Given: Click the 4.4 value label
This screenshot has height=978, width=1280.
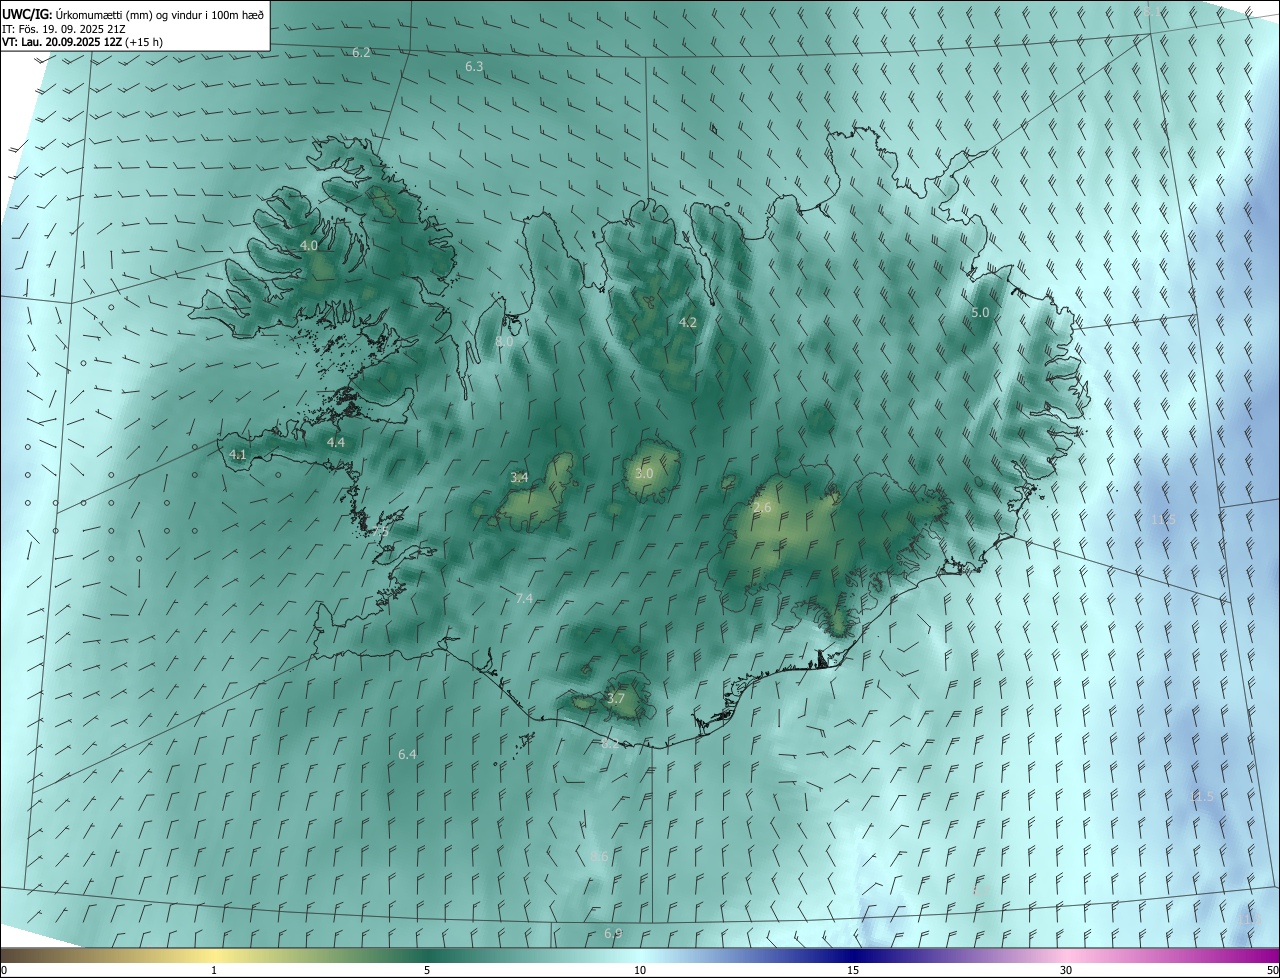Looking at the screenshot, I should point(336,442).
